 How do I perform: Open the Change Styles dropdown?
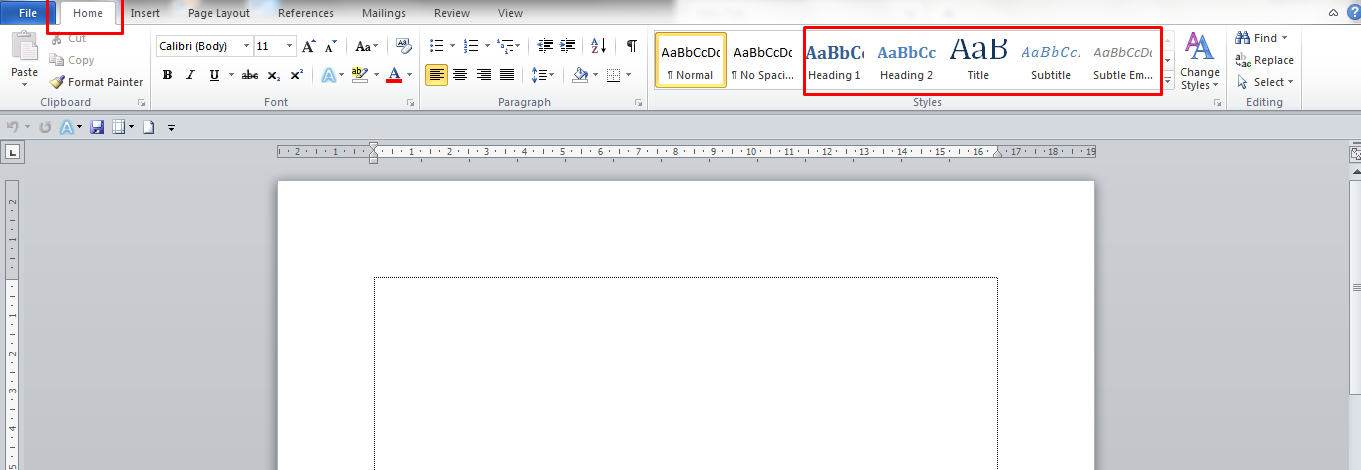point(1199,60)
